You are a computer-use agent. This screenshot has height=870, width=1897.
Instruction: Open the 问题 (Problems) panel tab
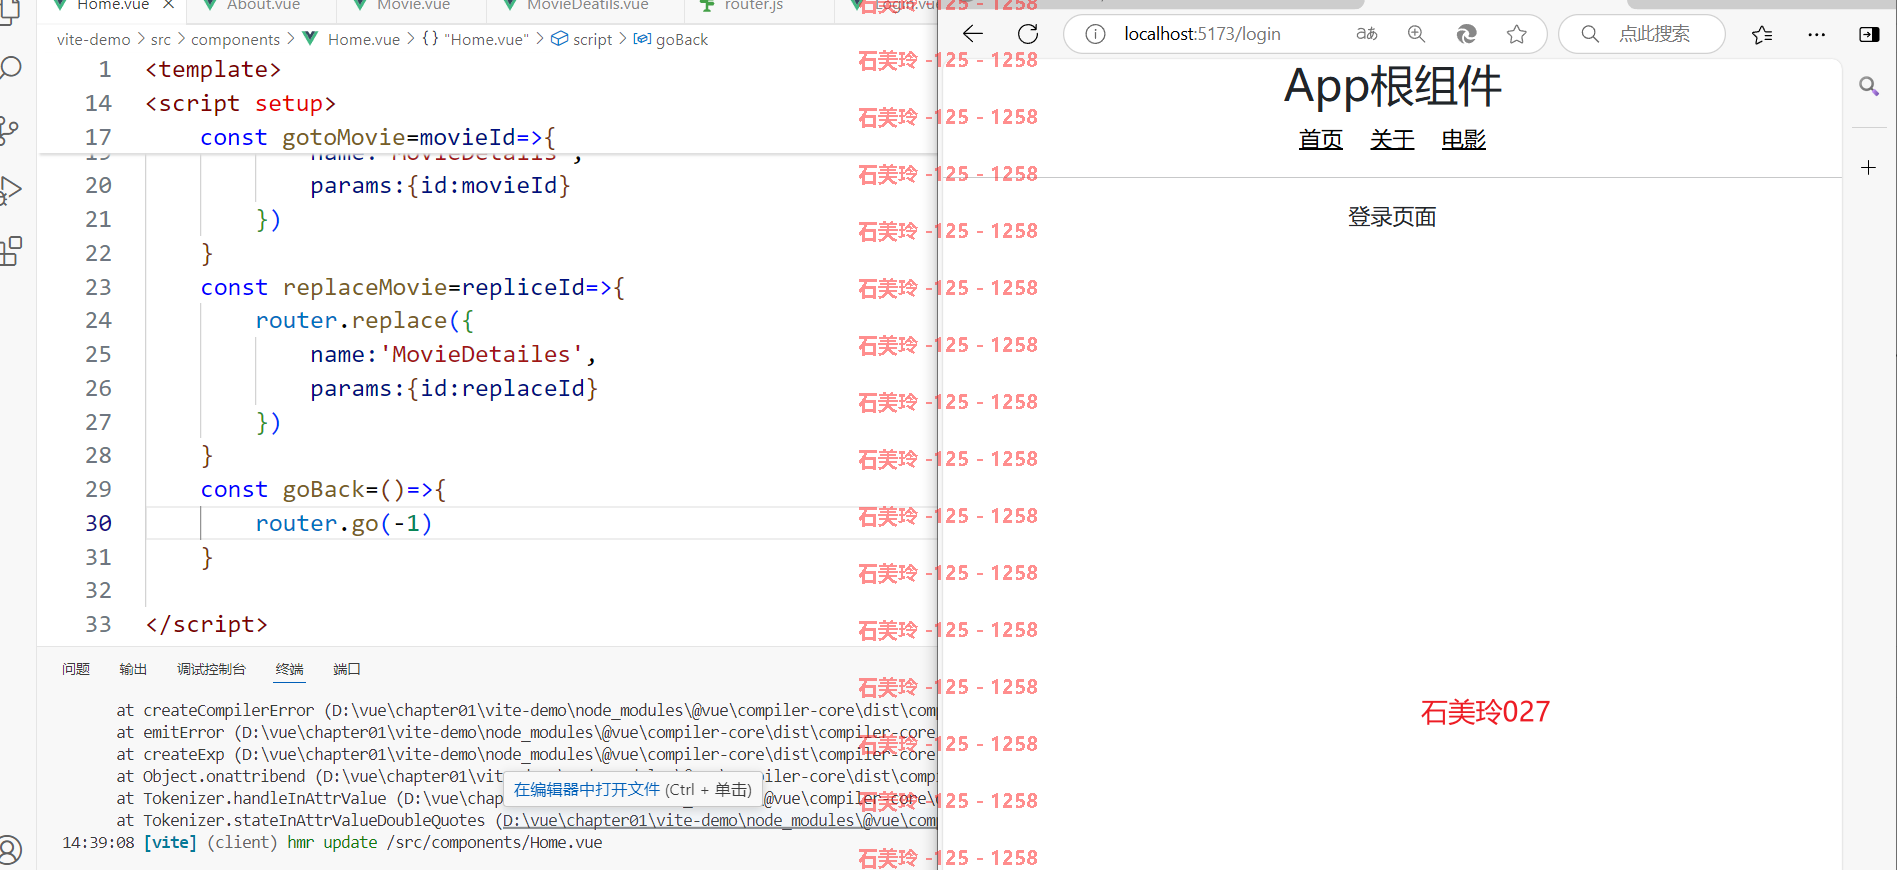[76, 669]
